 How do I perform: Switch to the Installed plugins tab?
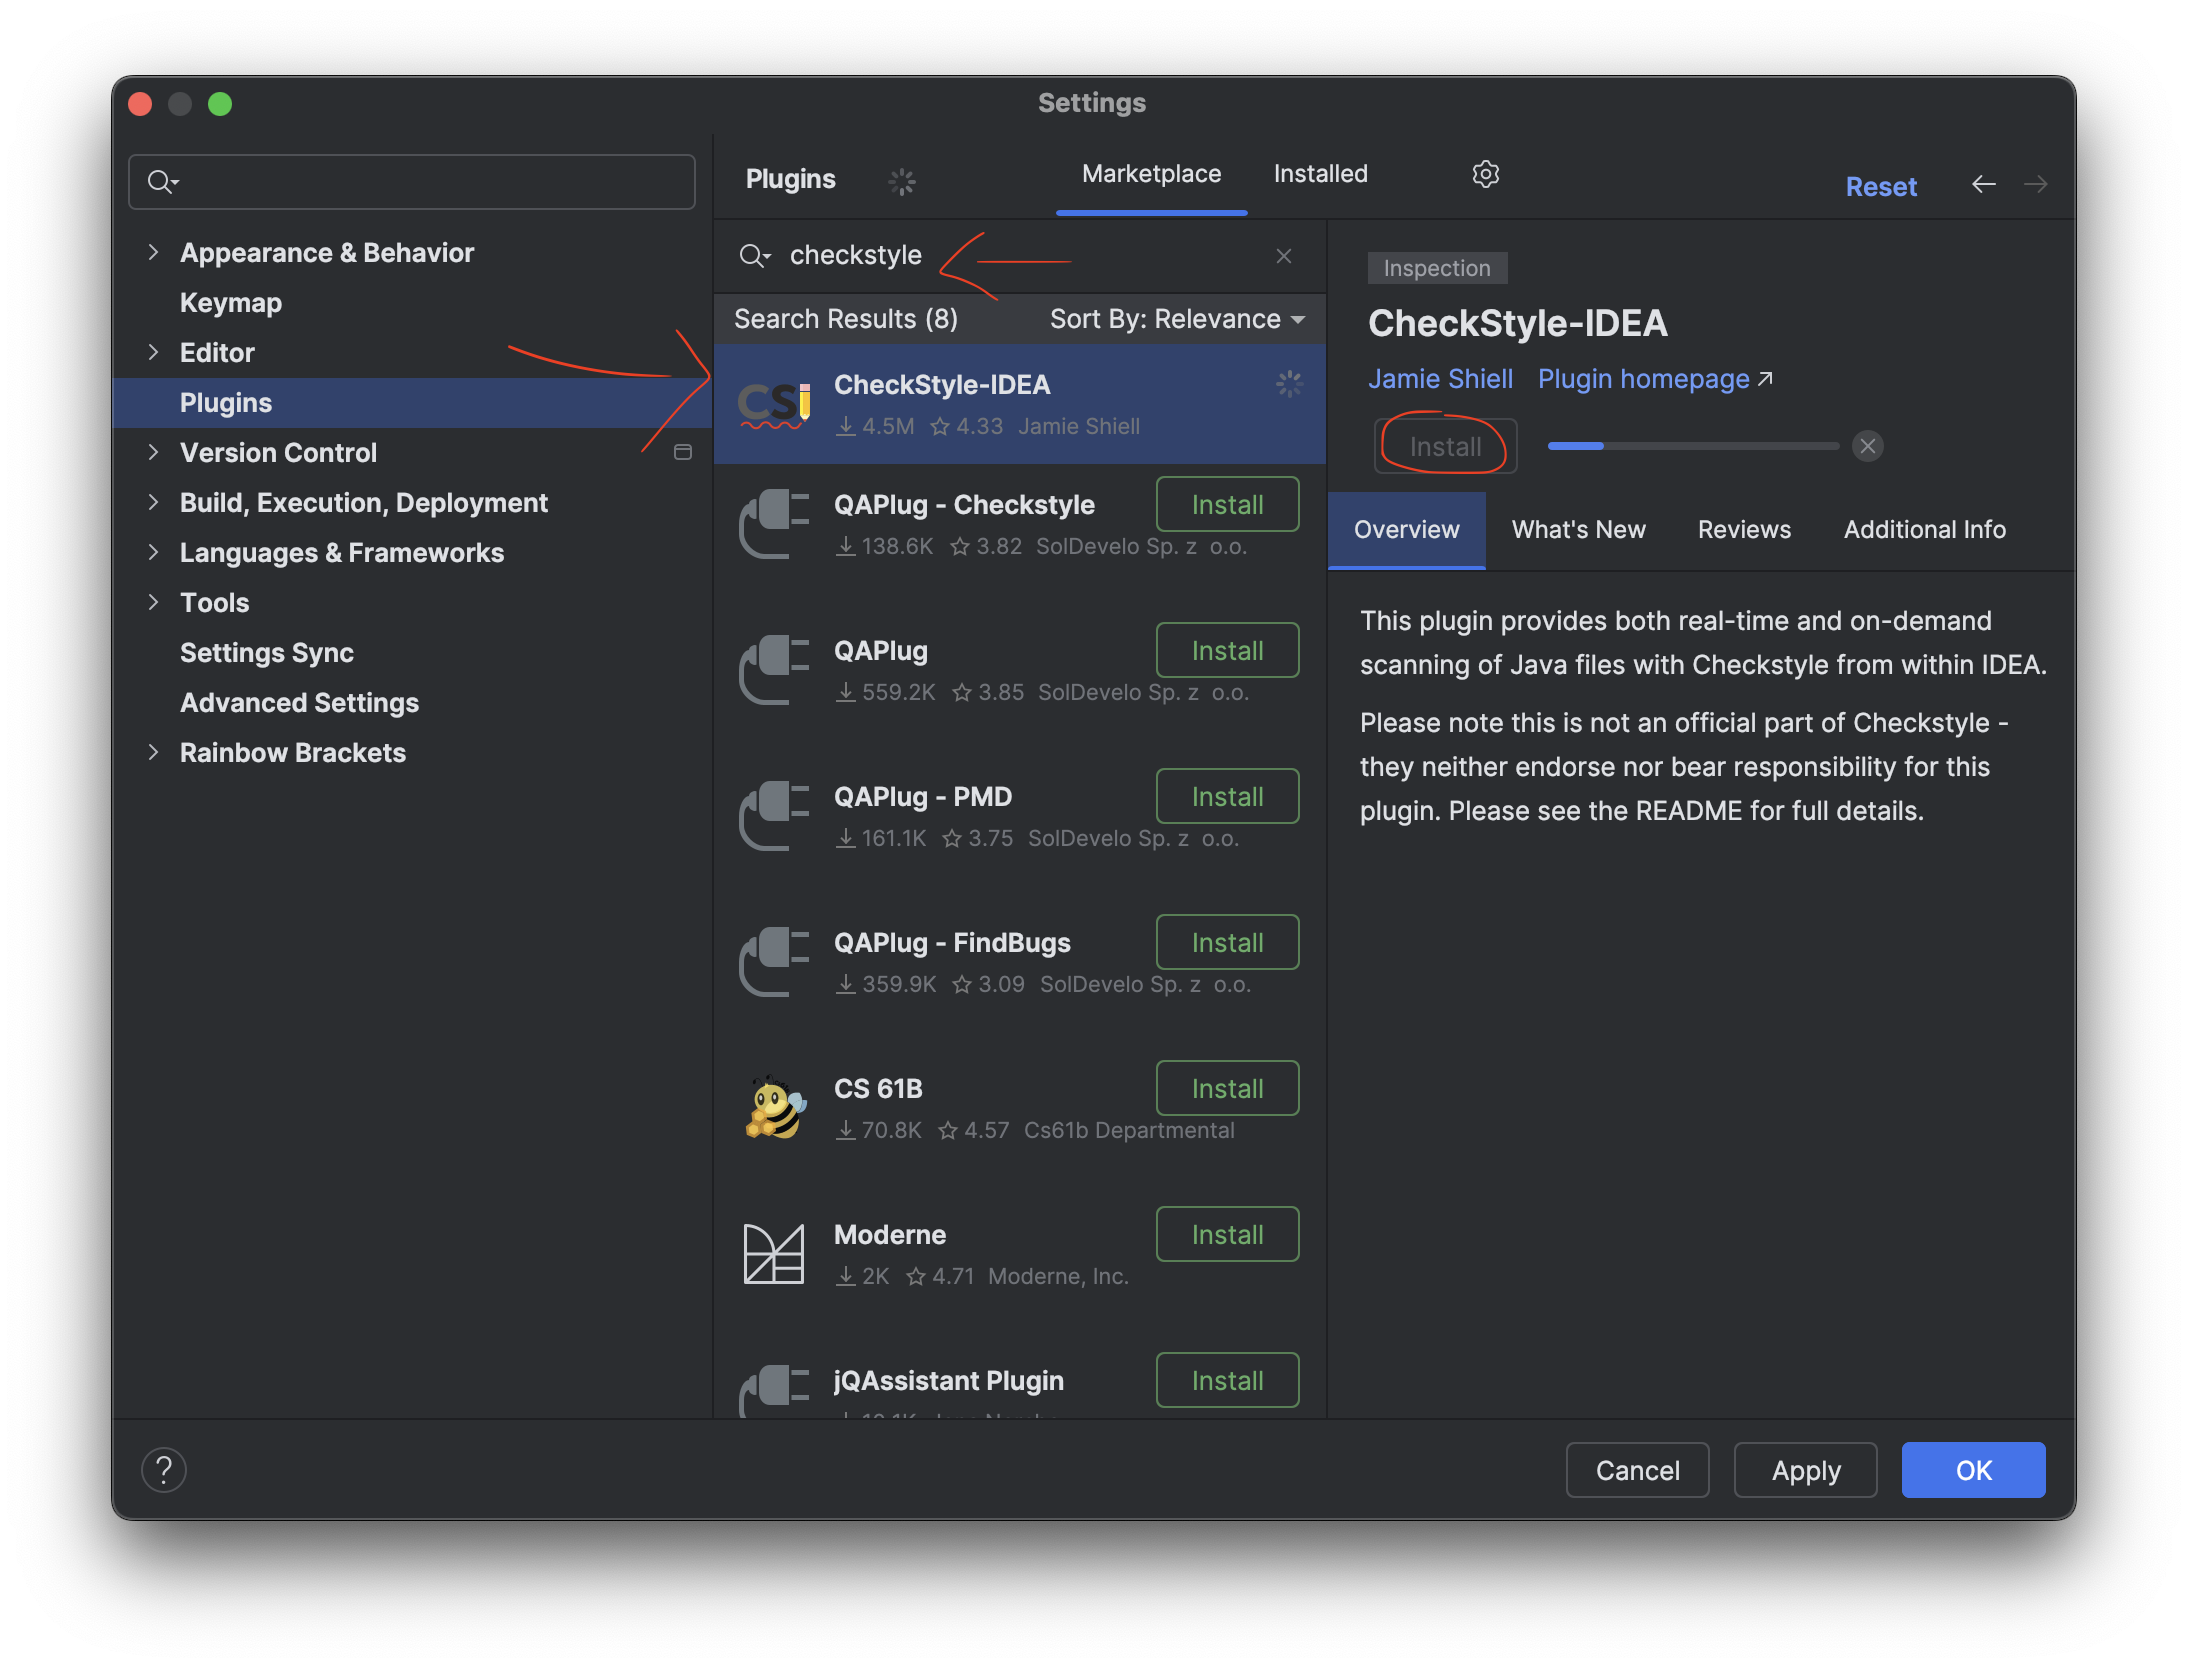[1323, 172]
